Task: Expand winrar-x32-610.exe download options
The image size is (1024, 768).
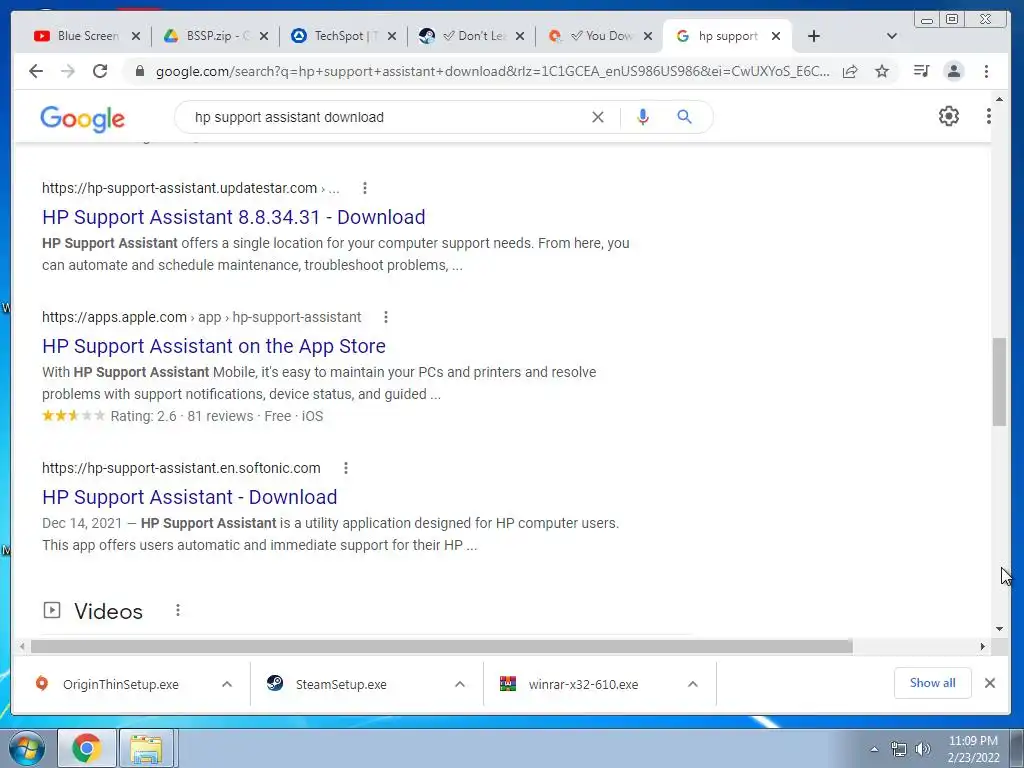Action: (x=693, y=684)
